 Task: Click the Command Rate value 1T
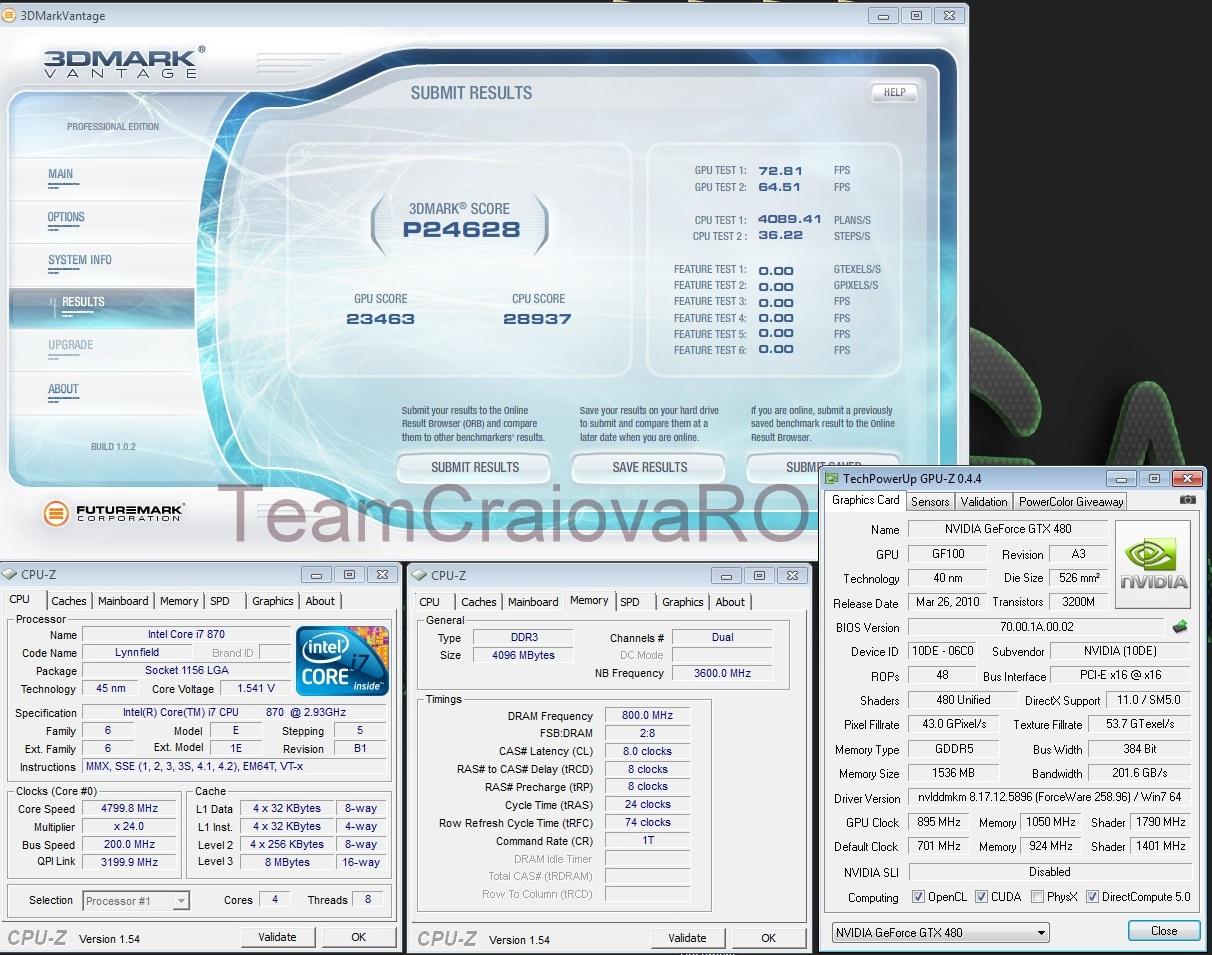pyautogui.click(x=648, y=840)
